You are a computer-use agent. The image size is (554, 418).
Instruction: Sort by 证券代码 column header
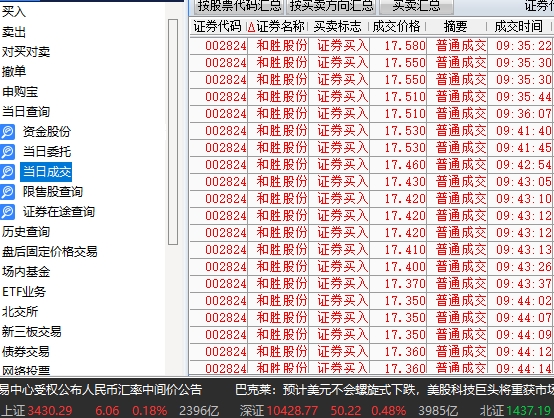217,27
